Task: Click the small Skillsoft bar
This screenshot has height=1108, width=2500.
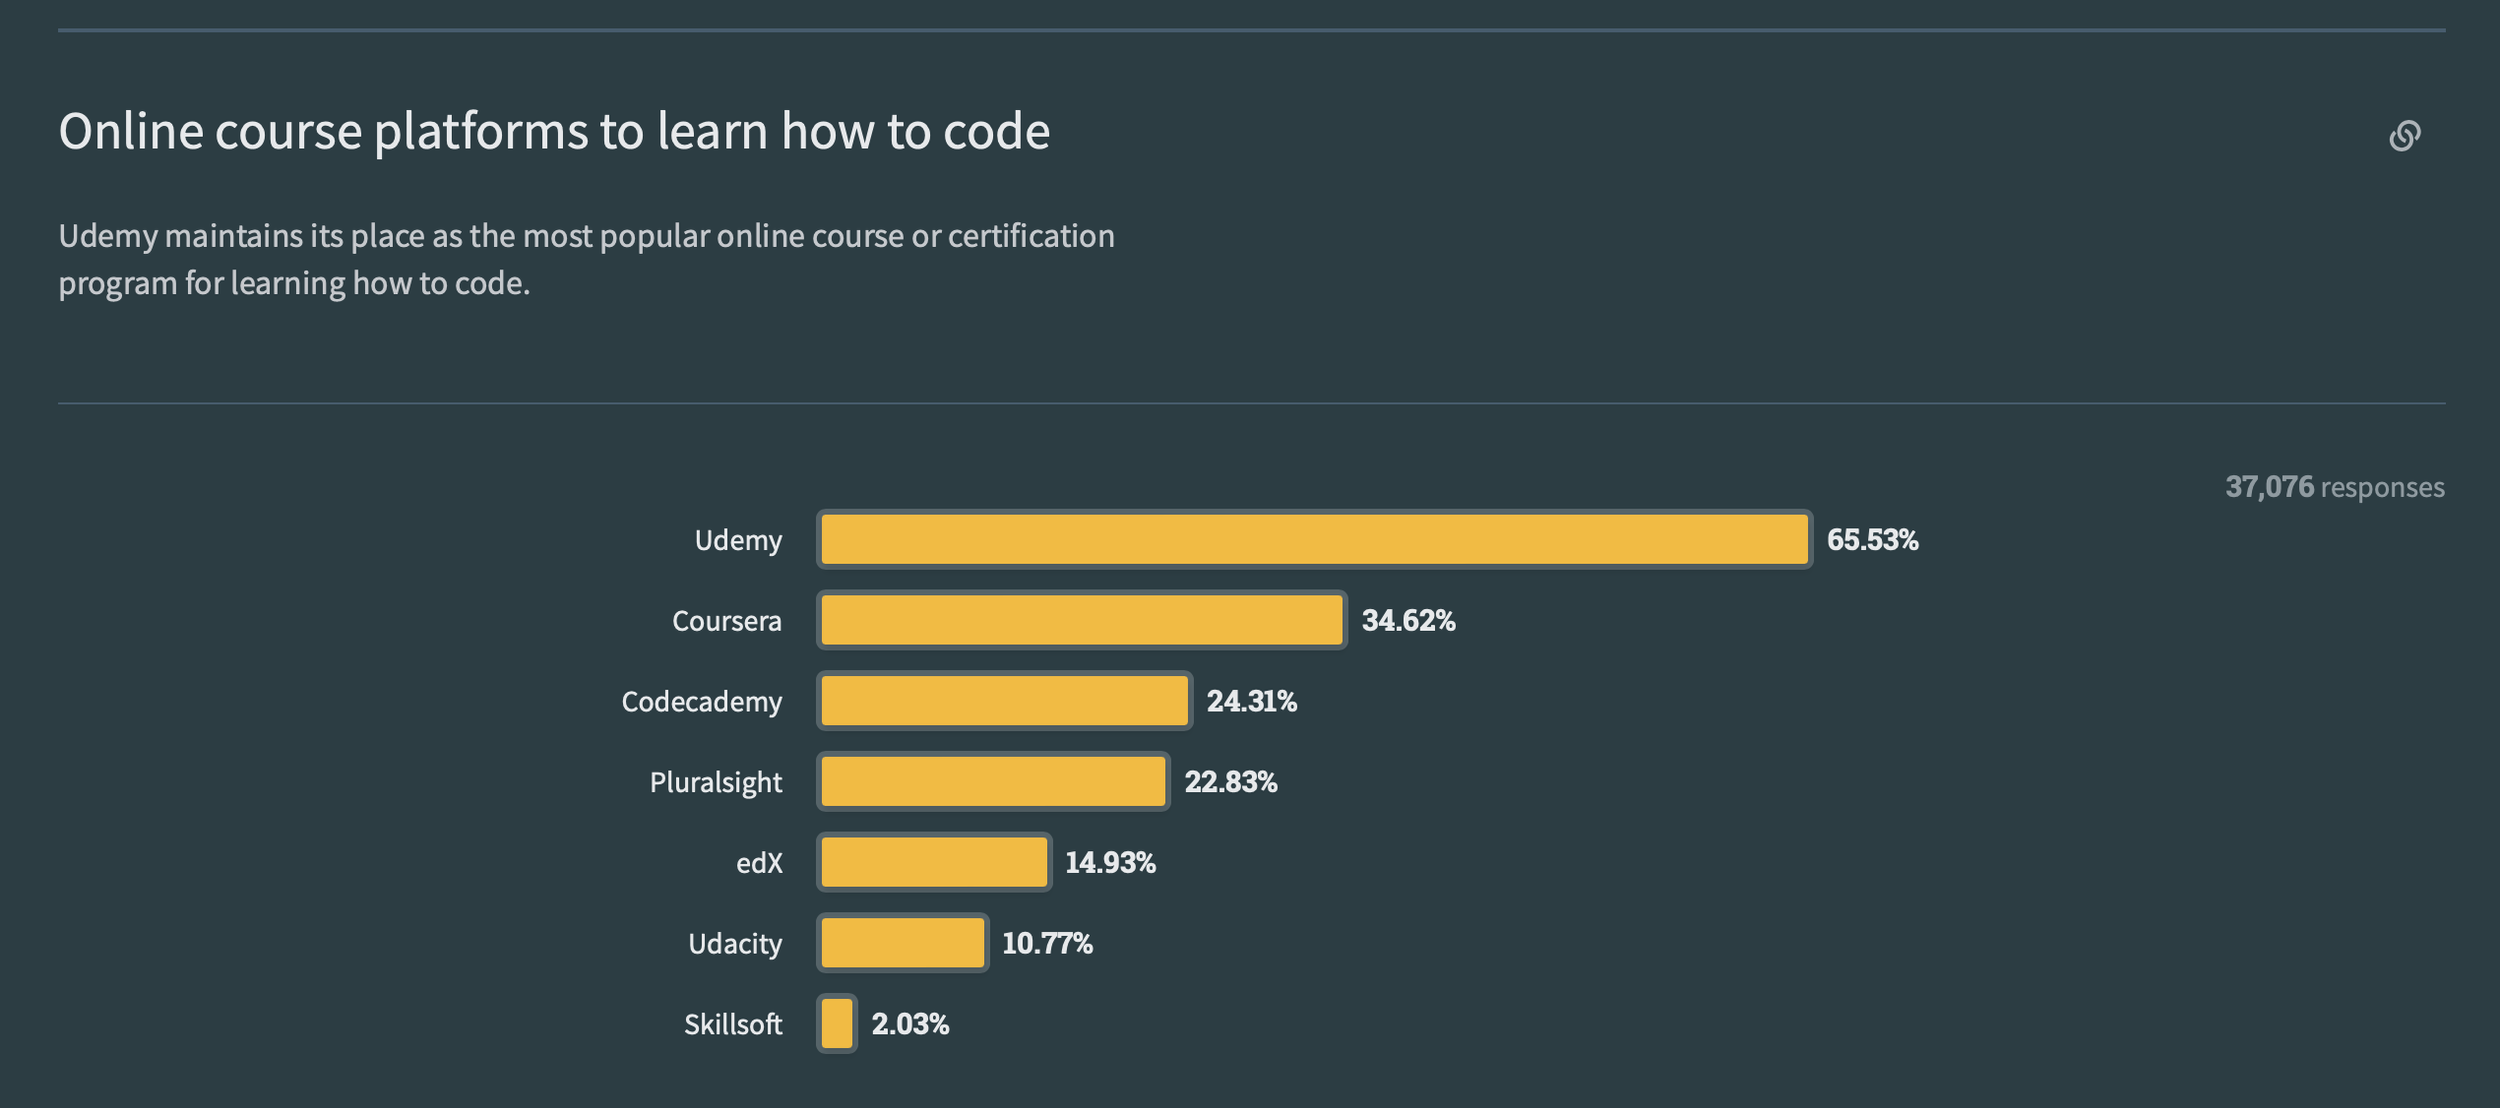Action: click(837, 1024)
